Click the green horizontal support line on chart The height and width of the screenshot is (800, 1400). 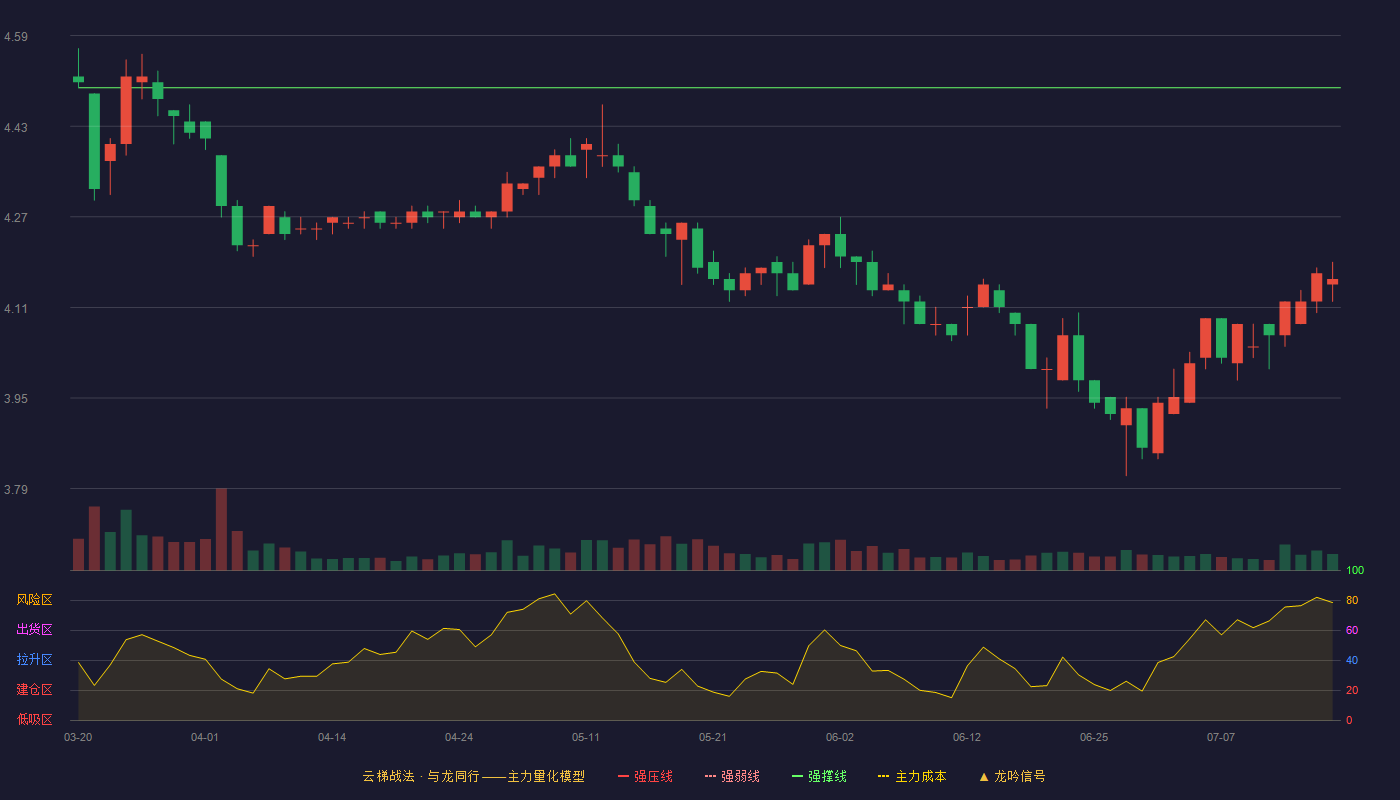click(709, 88)
